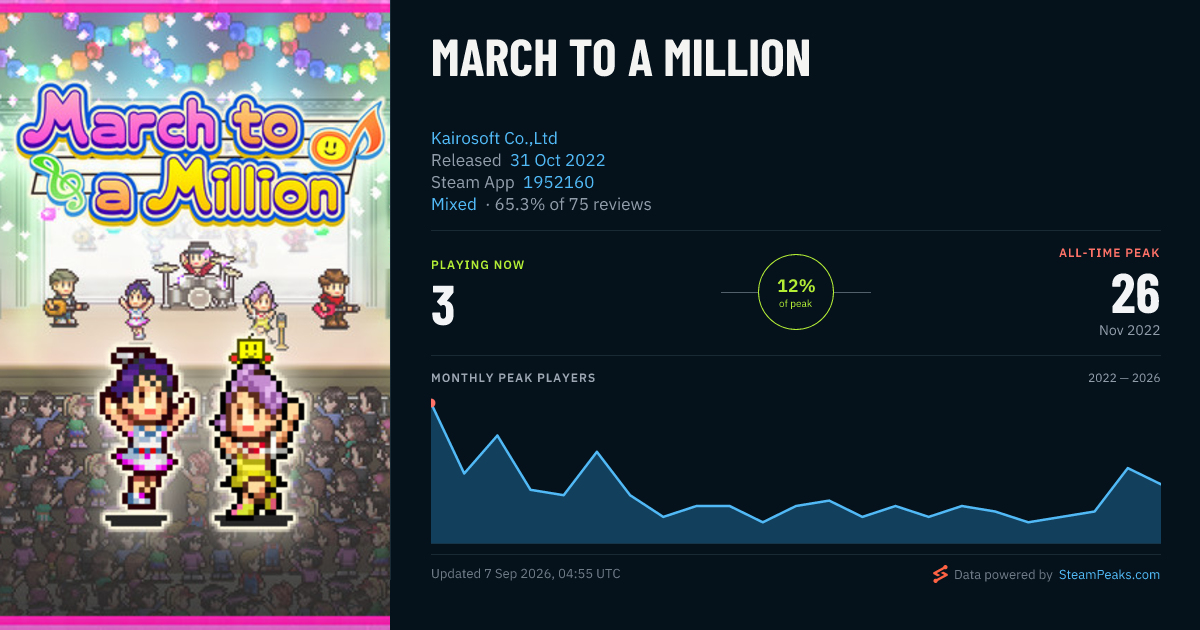Screen dimensions: 1200x630
Task: Open the Kairosoft Co.,Ltd developer link
Action: pos(494,138)
